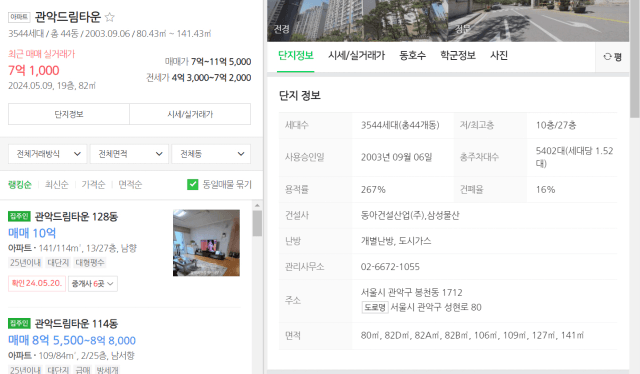640x374 pixels.
Task: Open the 정문 entrance photo
Action: 538,20
